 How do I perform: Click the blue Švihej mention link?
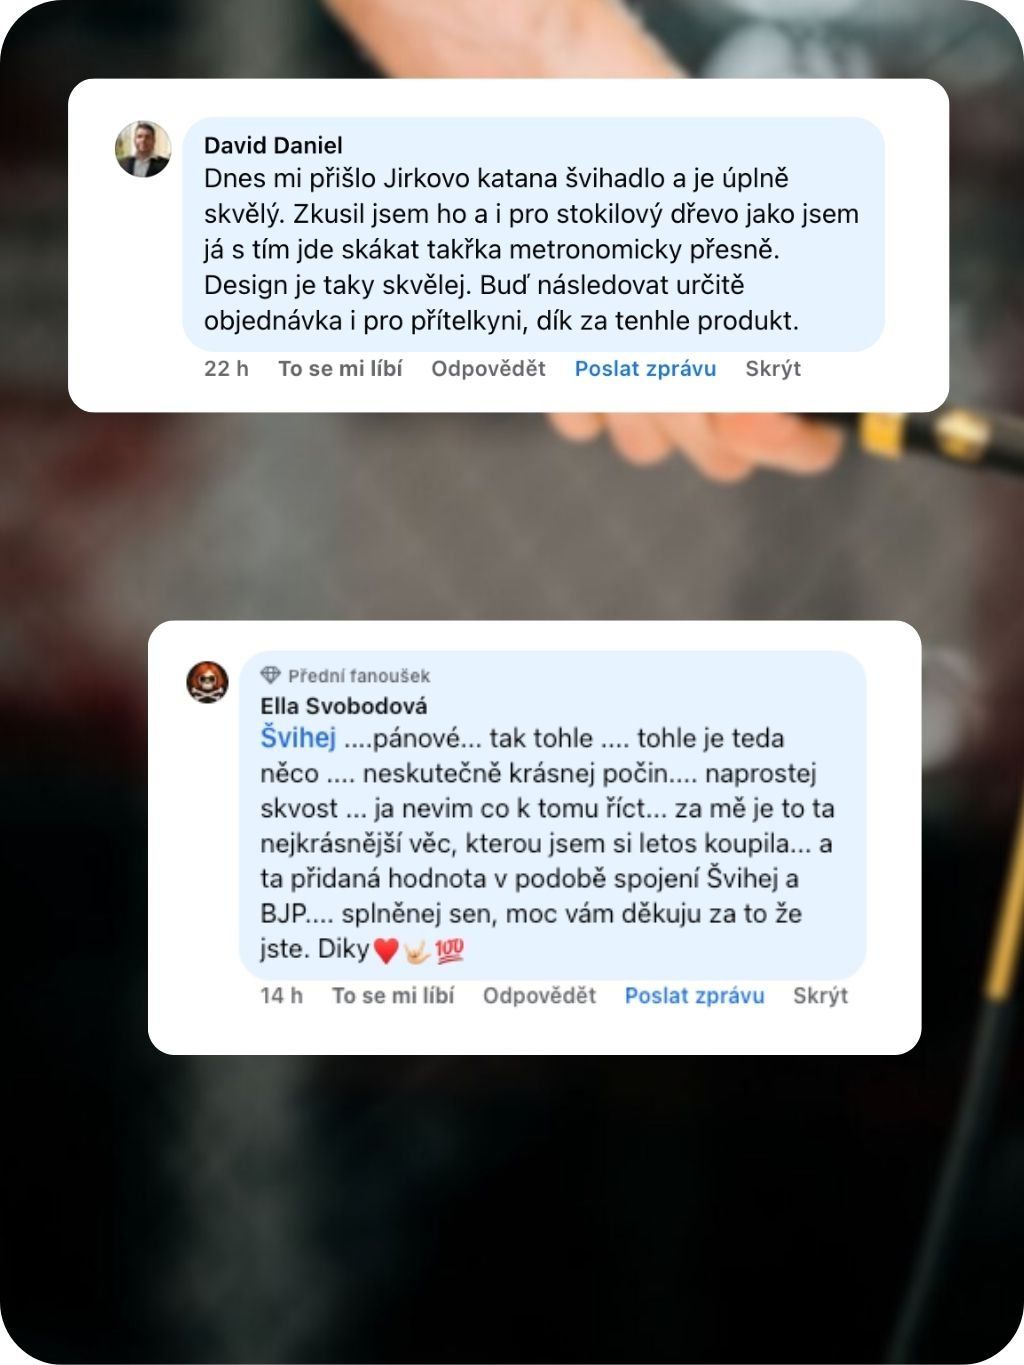click(x=298, y=738)
